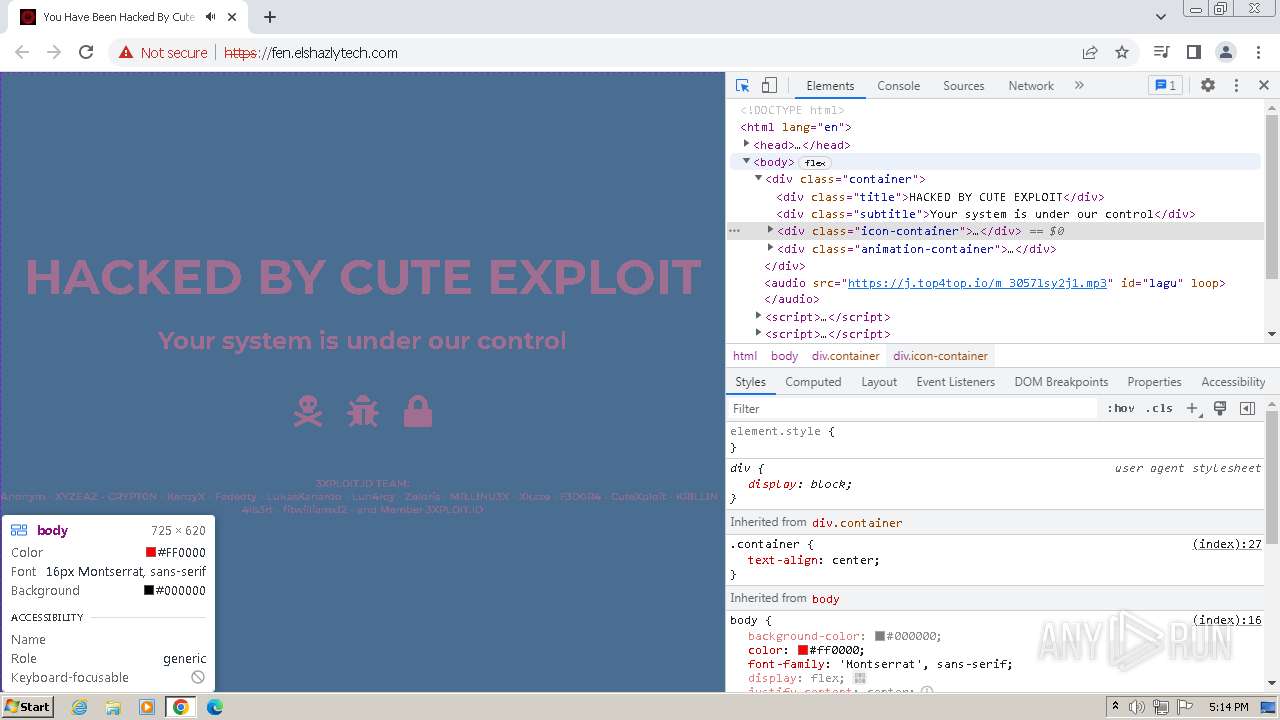Share this page using the share icon
Image resolution: width=1280 pixels, height=720 pixels.
pyautogui.click(x=1090, y=52)
